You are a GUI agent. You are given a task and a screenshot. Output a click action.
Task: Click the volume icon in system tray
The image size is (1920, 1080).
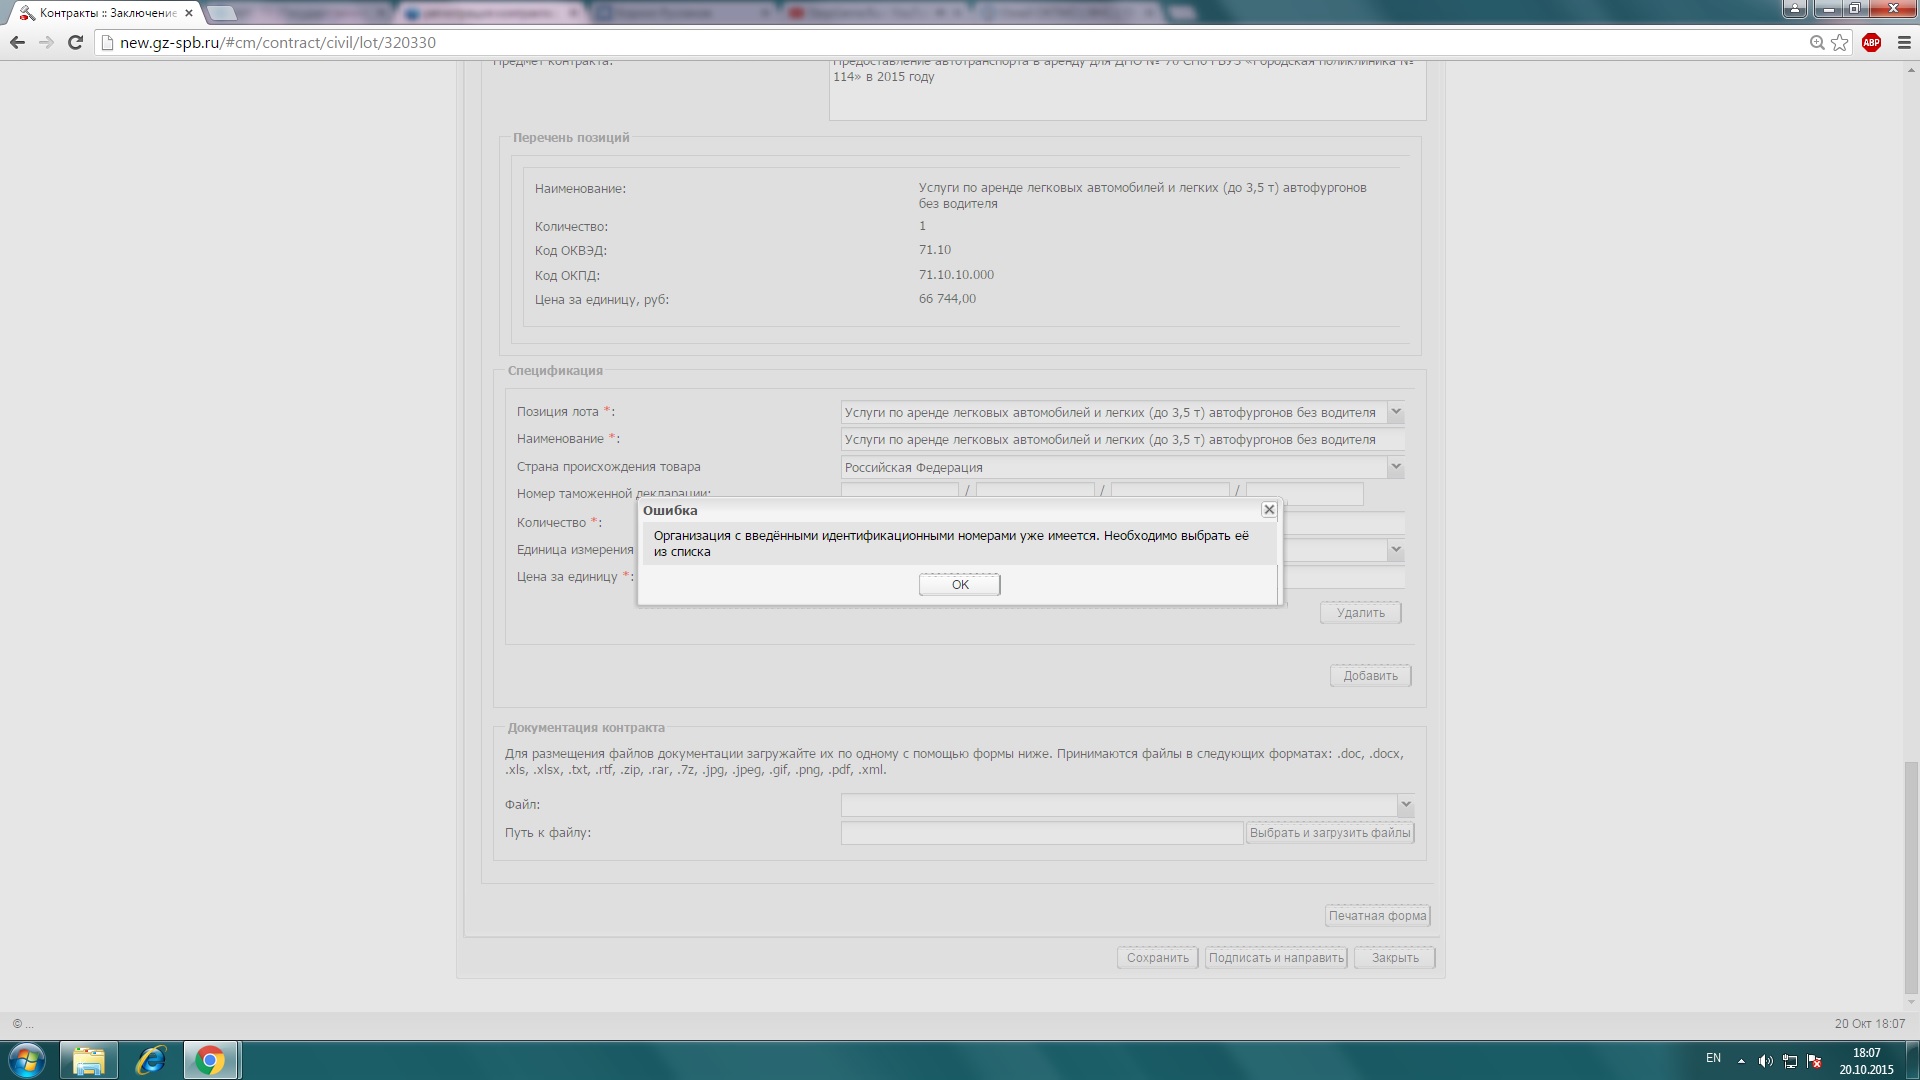[x=1765, y=1061]
